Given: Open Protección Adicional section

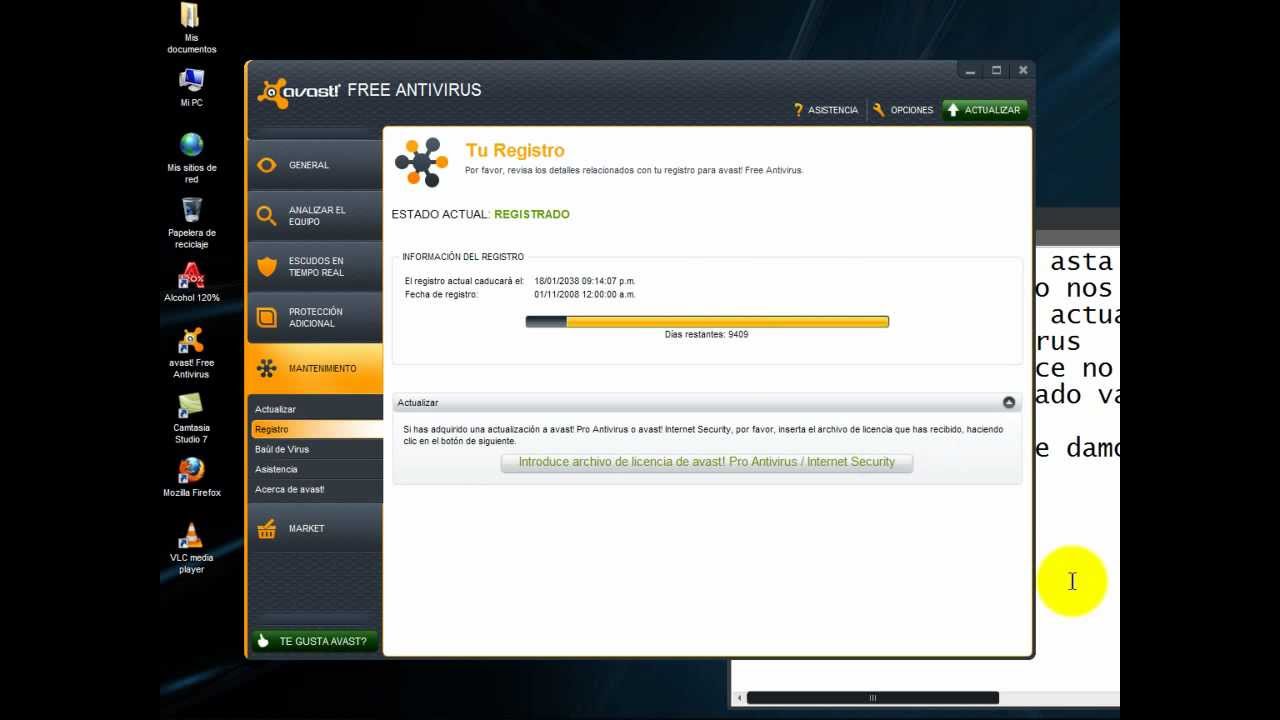Looking at the screenshot, I should point(315,317).
